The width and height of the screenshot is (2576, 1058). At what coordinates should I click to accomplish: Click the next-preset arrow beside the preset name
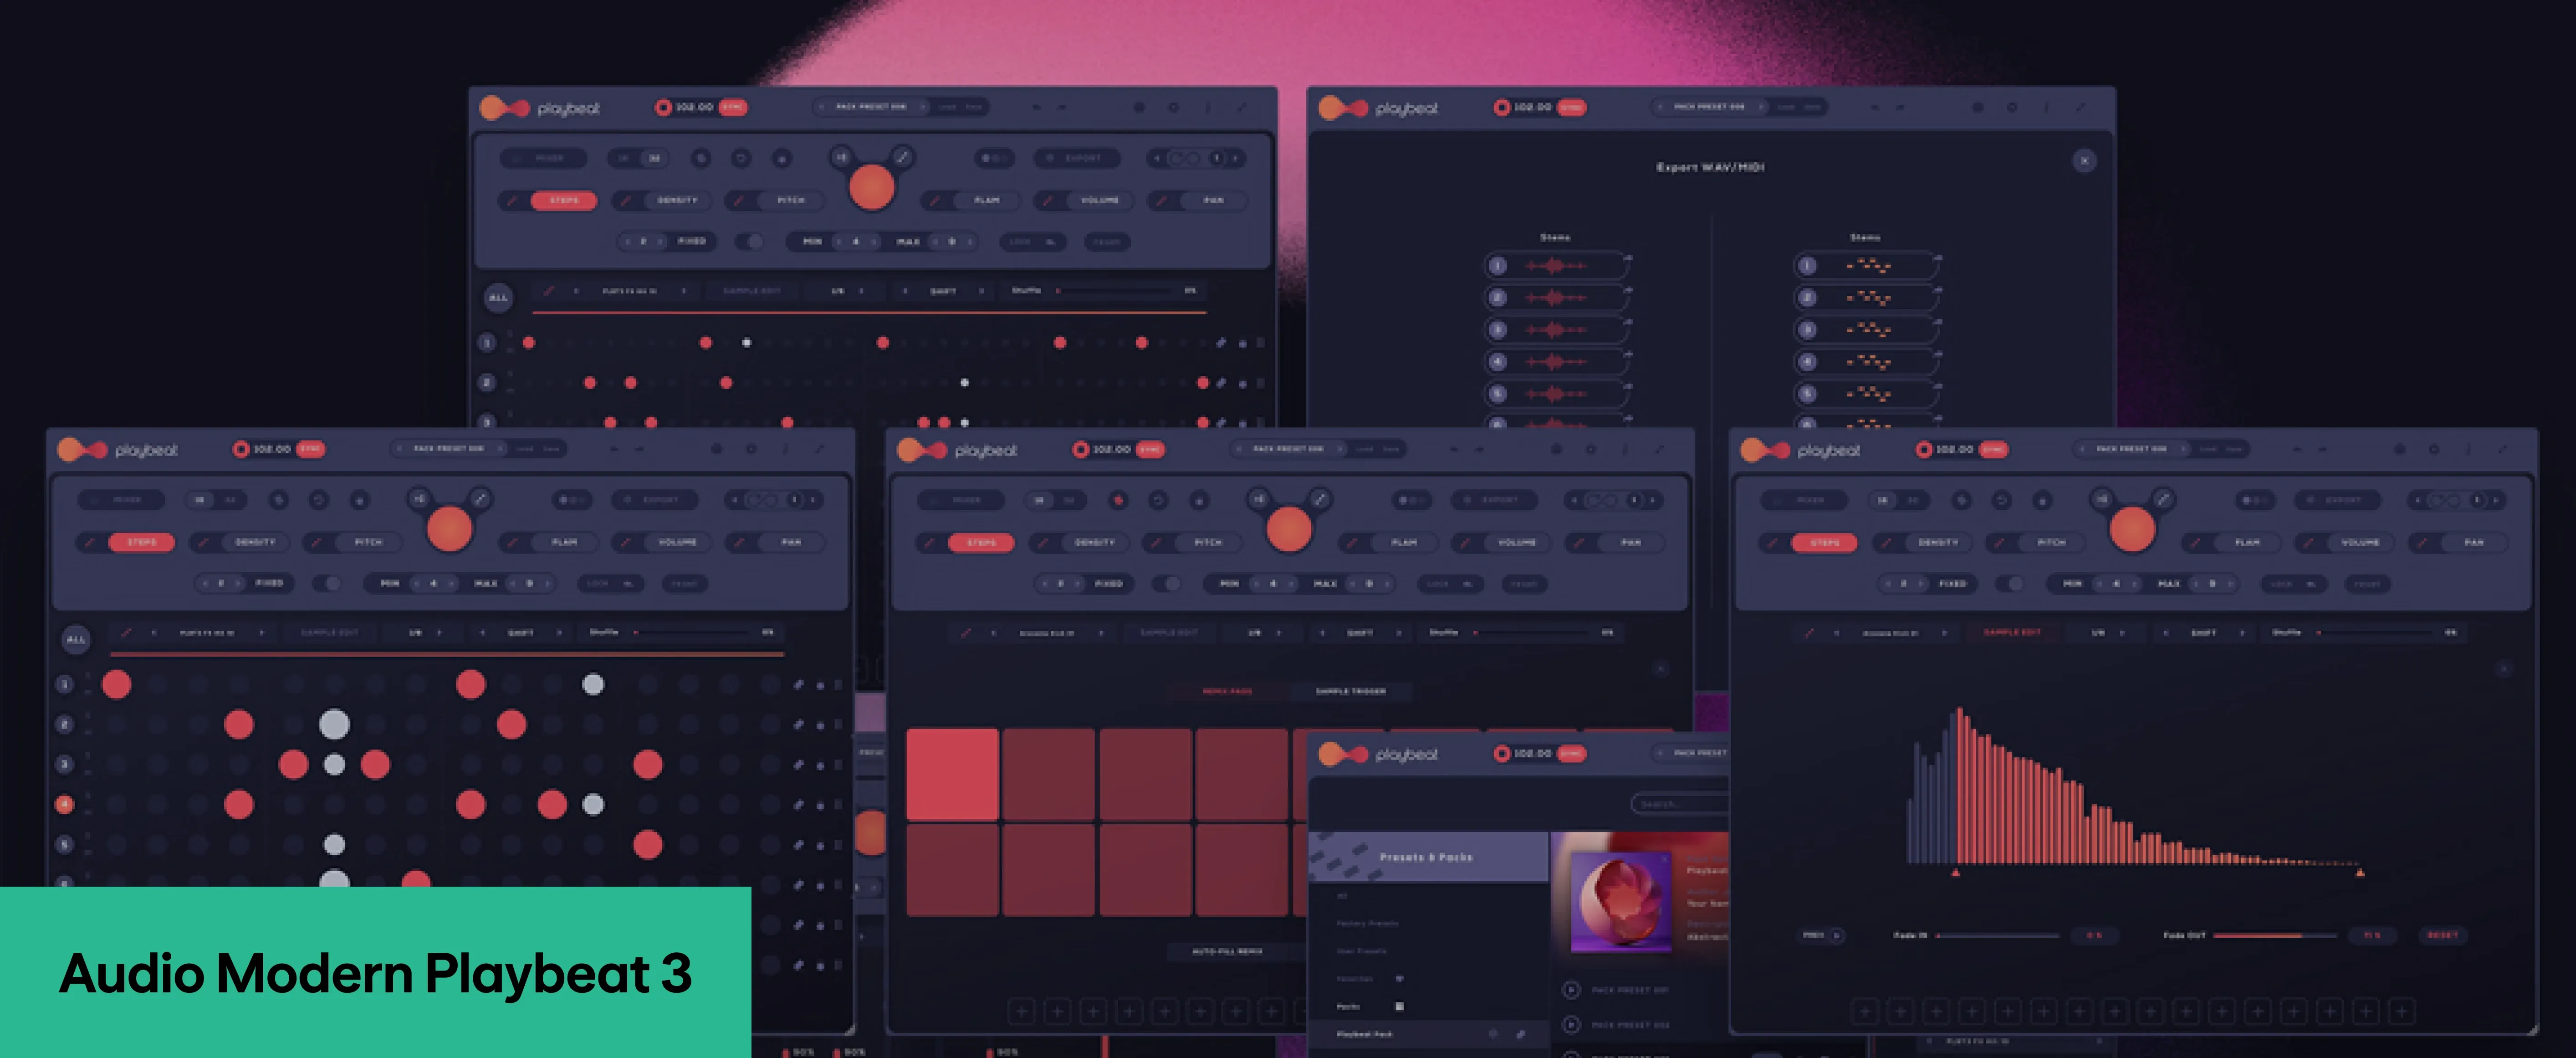[x=924, y=107]
